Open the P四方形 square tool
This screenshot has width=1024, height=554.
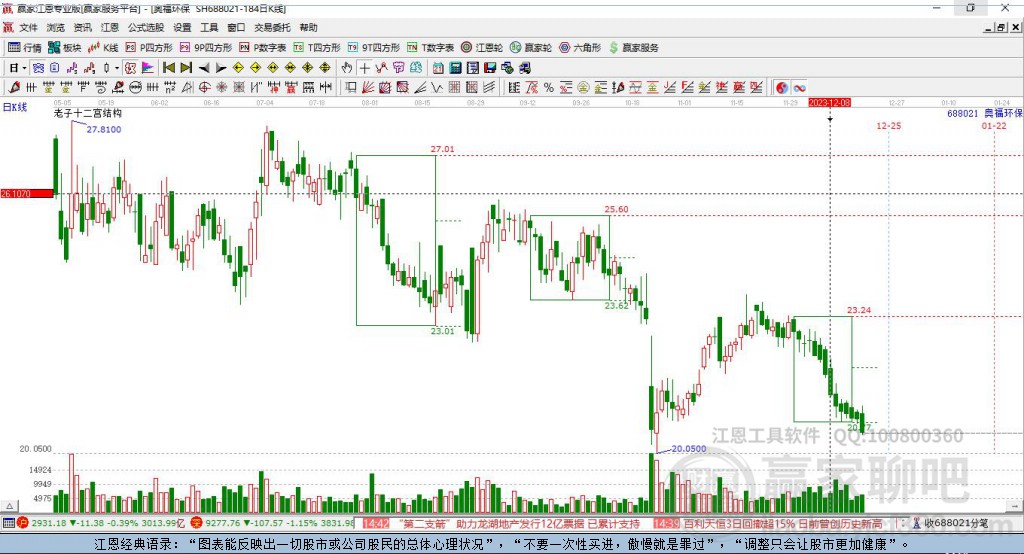(x=149, y=48)
